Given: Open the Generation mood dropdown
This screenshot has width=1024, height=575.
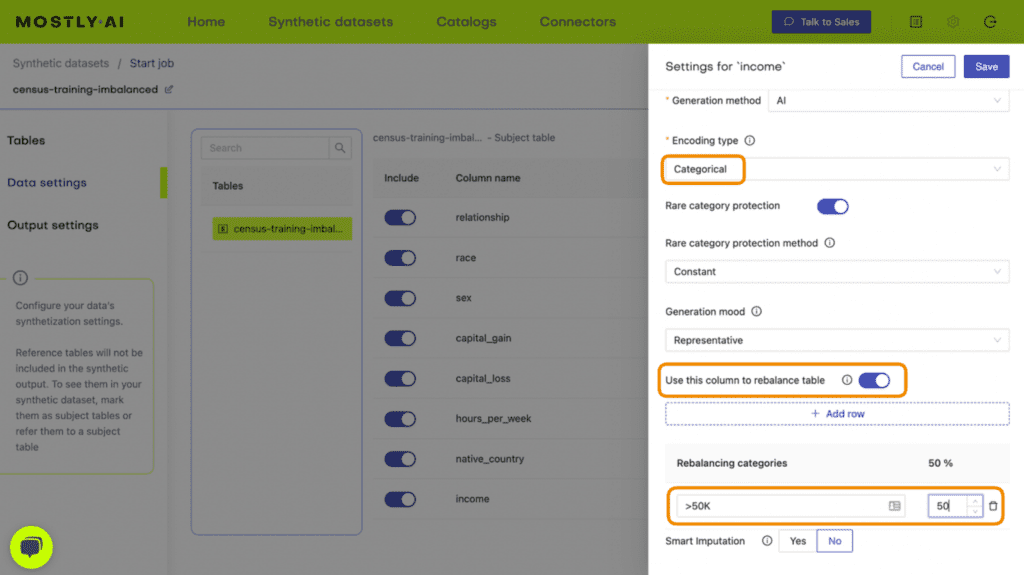Looking at the screenshot, I should tap(836, 340).
